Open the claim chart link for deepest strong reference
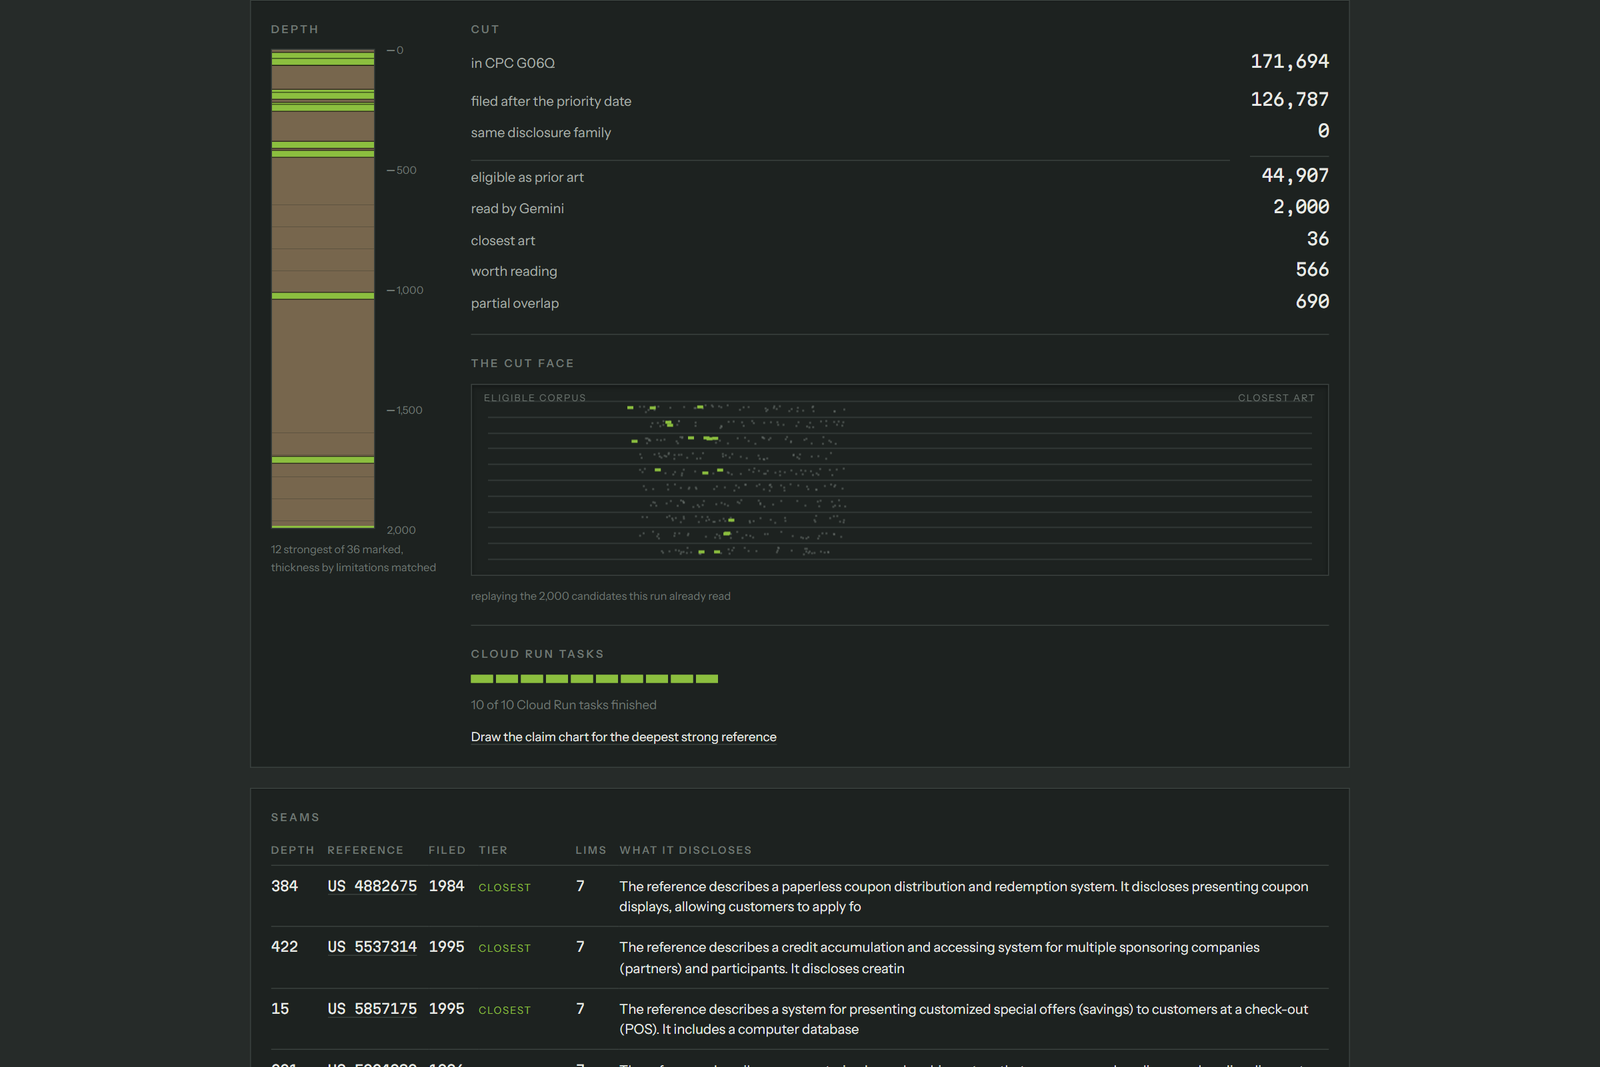Image resolution: width=1600 pixels, height=1067 pixels. (623, 737)
